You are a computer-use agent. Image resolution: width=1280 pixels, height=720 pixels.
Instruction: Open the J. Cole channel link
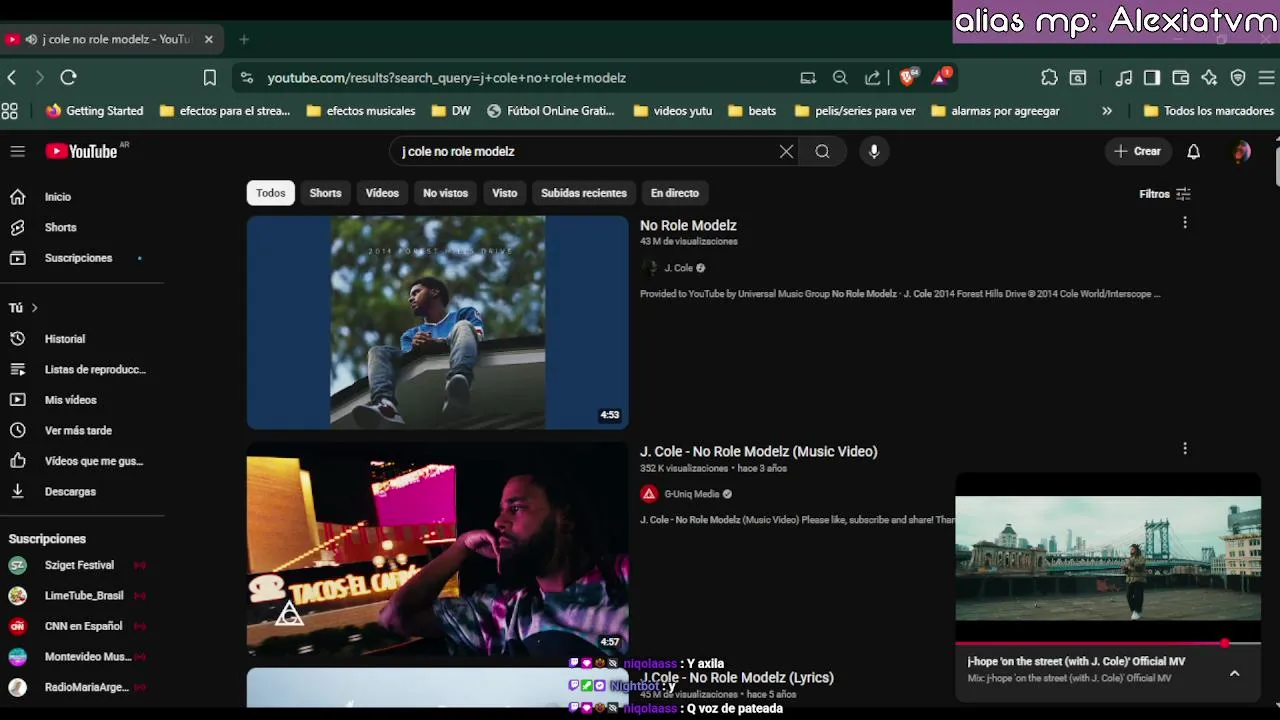(x=678, y=268)
